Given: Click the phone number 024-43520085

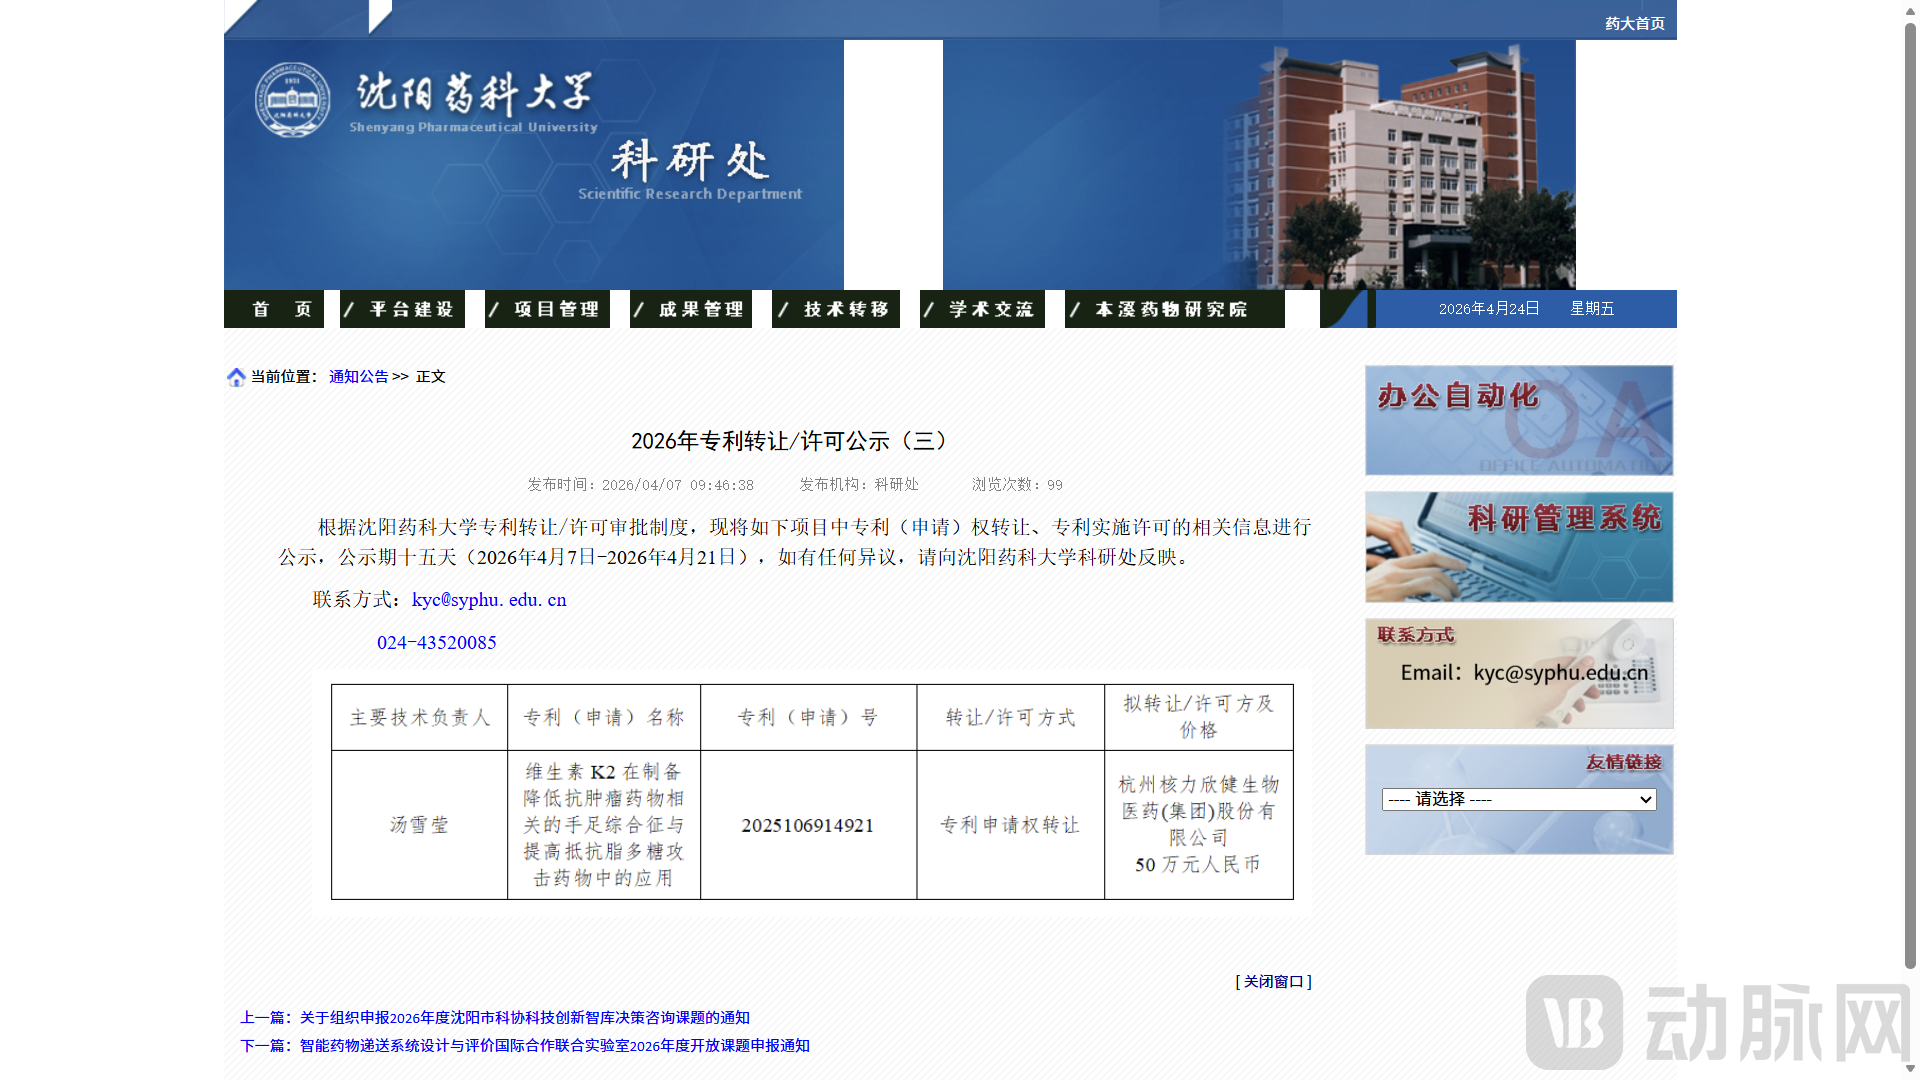Looking at the screenshot, I should point(436,642).
